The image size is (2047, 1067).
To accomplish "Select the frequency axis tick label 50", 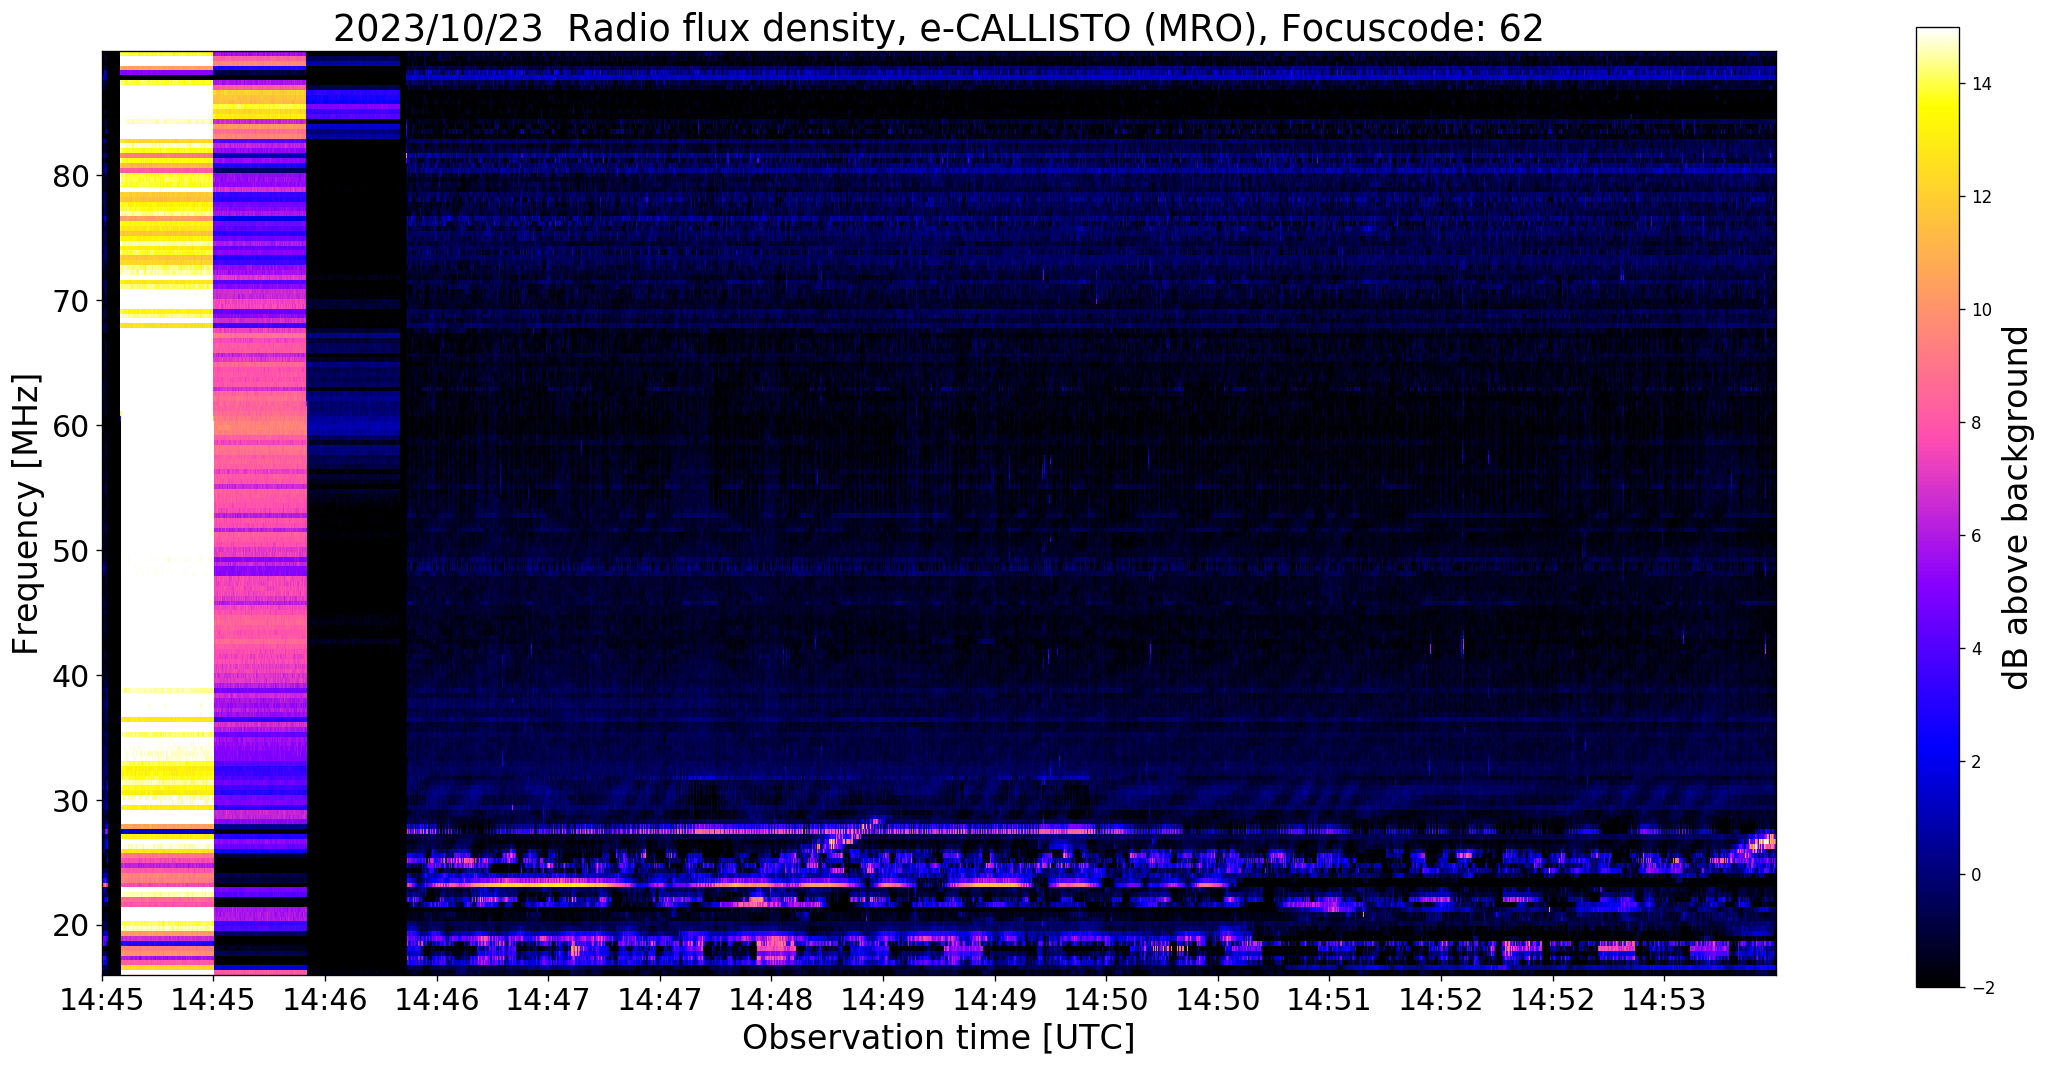I will pyautogui.click(x=71, y=551).
